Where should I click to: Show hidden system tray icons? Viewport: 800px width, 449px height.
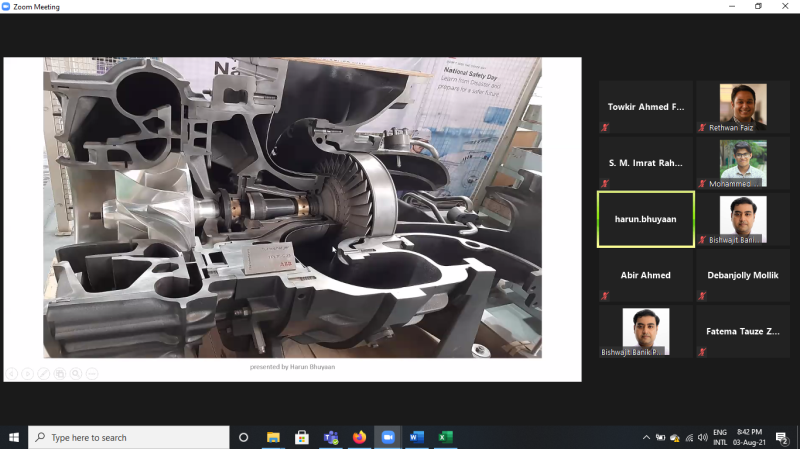(647, 437)
